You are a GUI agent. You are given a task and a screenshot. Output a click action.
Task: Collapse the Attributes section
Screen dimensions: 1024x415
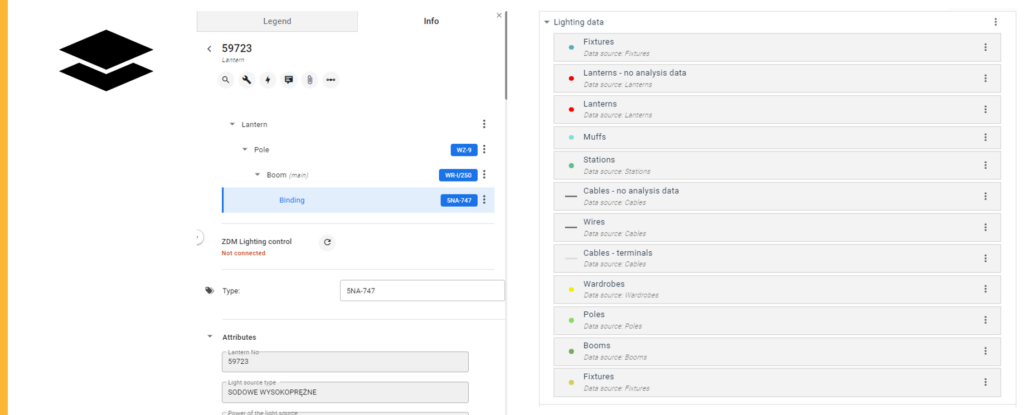[x=209, y=337]
